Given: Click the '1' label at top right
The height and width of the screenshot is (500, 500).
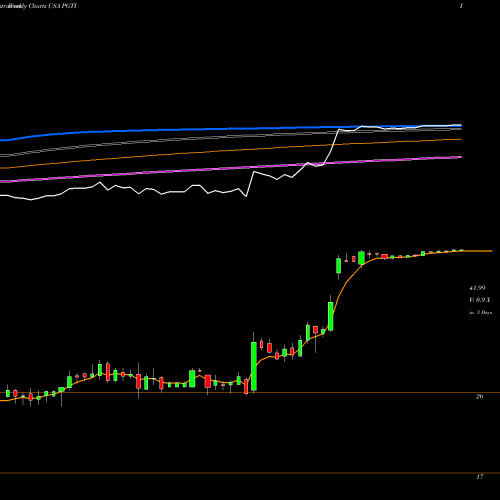Looking at the screenshot, I should pos(461,6).
